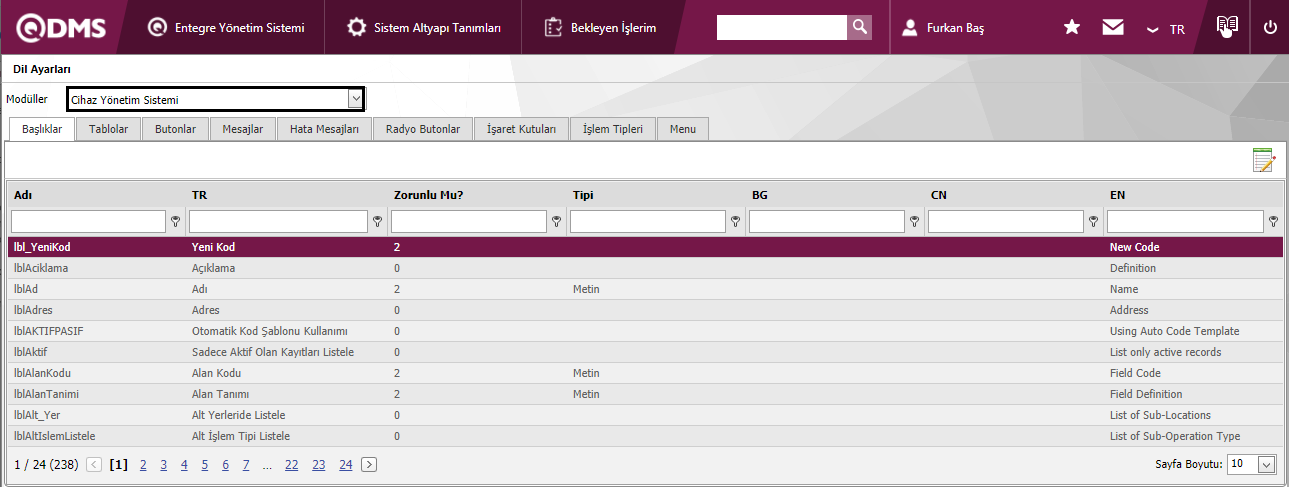Go to page 22

[x=291, y=464]
